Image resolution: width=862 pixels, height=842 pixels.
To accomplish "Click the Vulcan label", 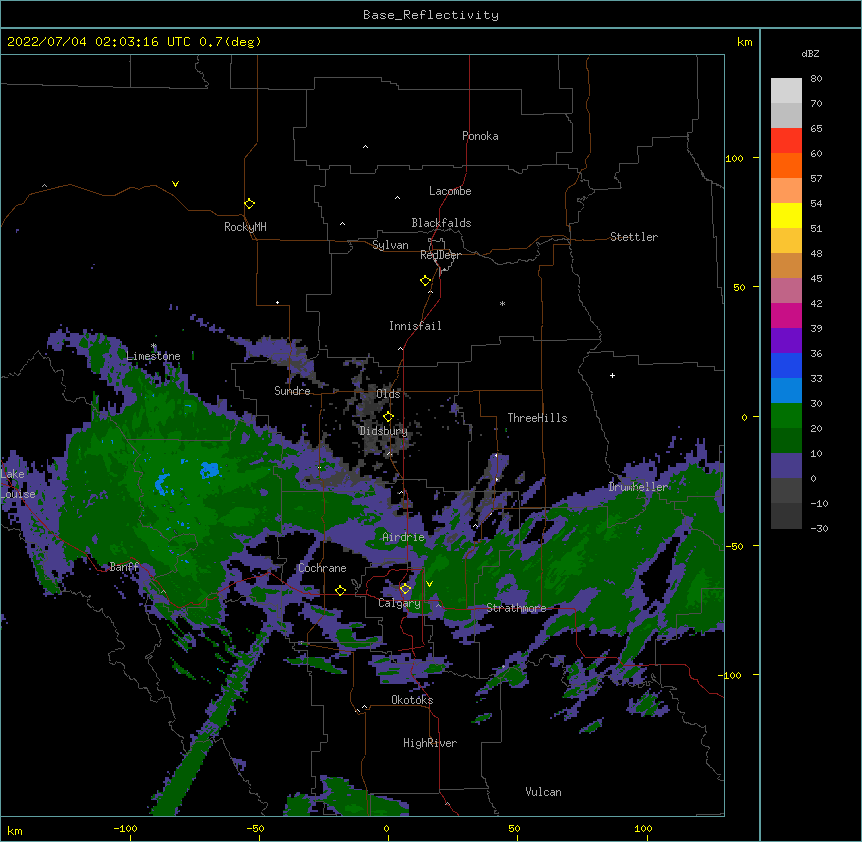I will click(x=543, y=792).
